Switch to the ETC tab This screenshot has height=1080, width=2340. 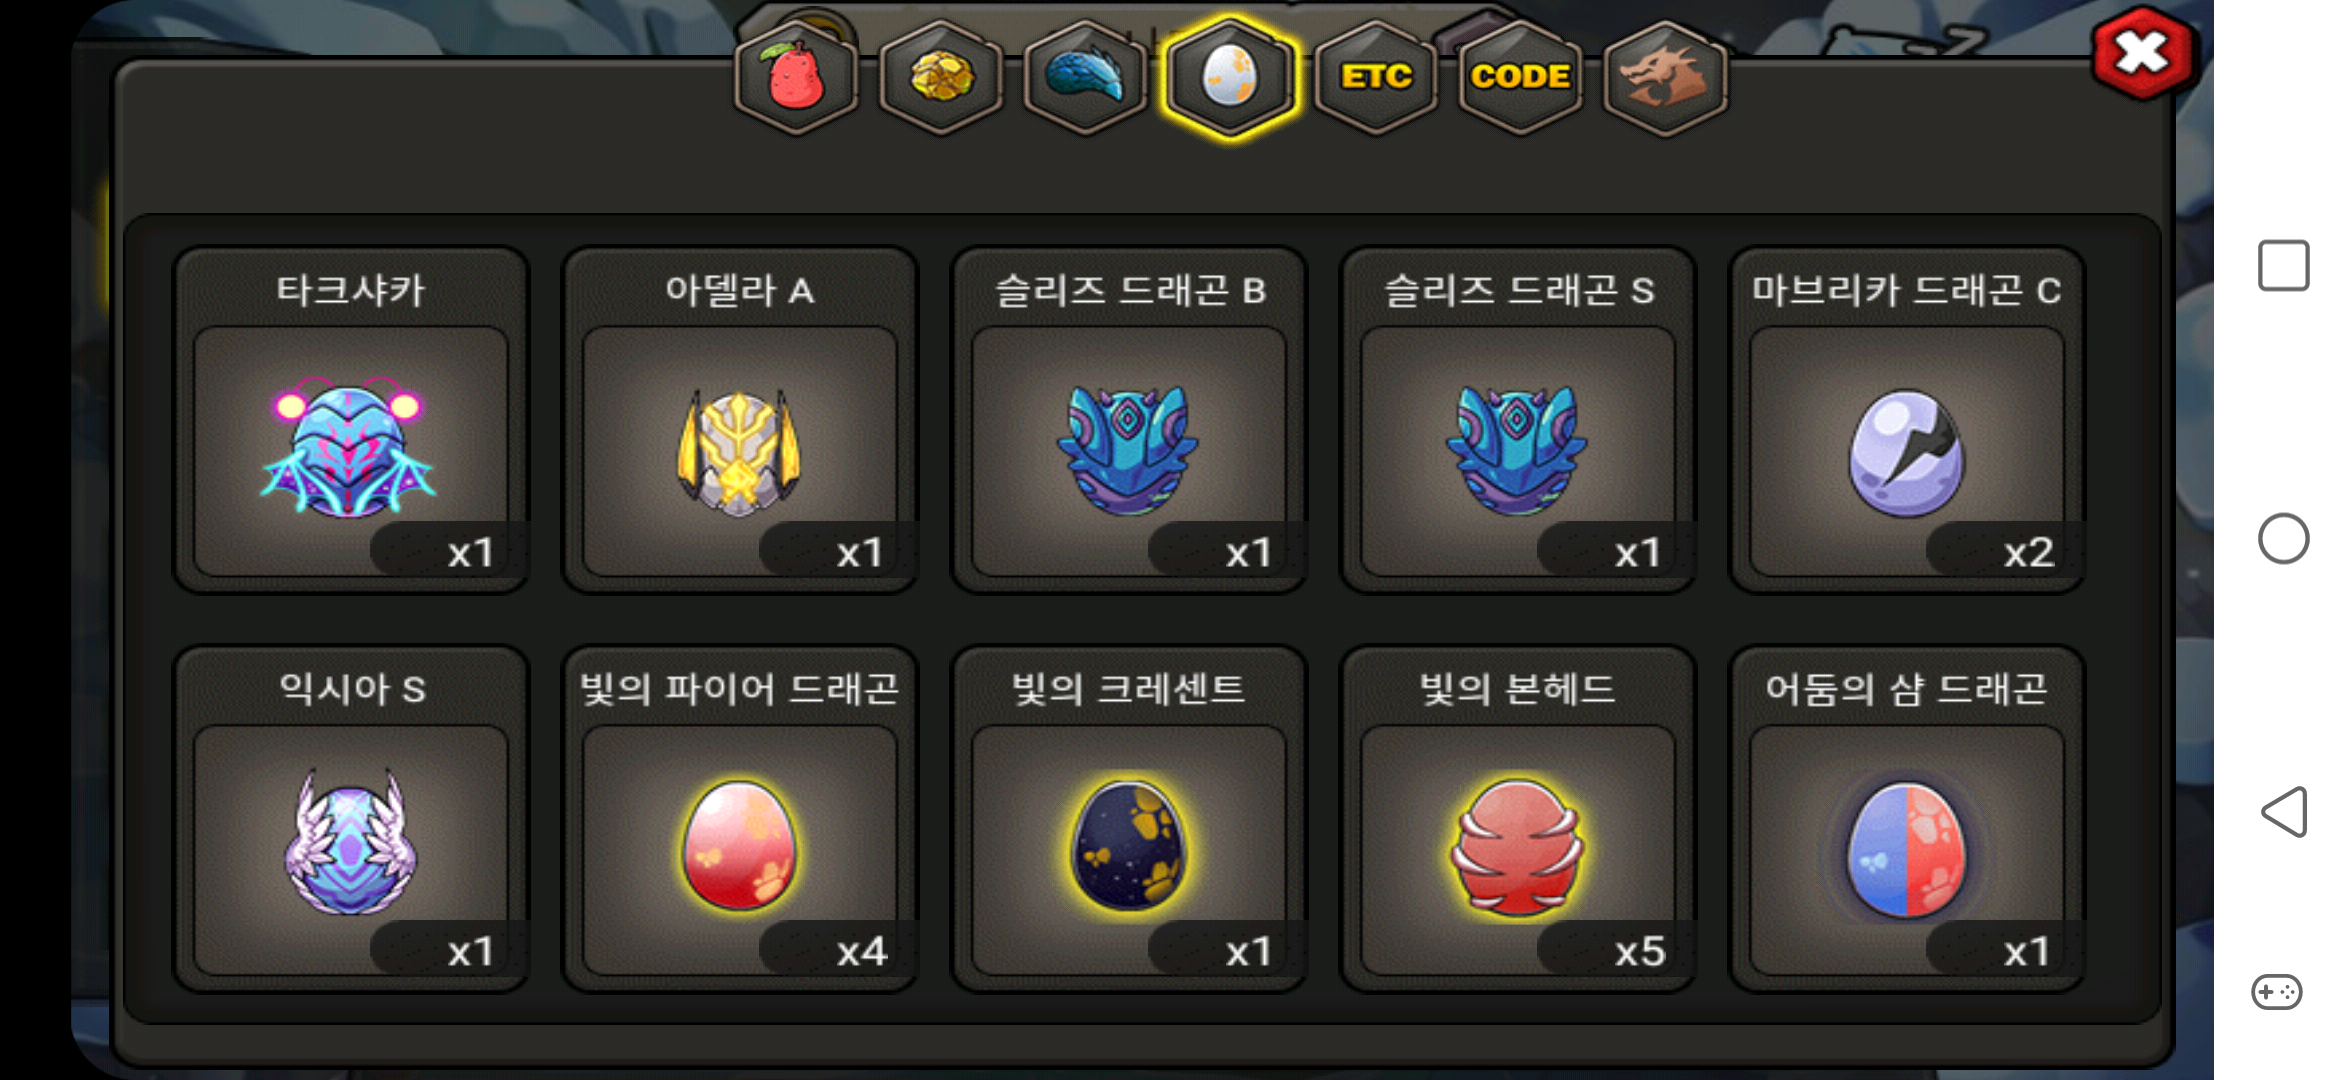(1376, 77)
